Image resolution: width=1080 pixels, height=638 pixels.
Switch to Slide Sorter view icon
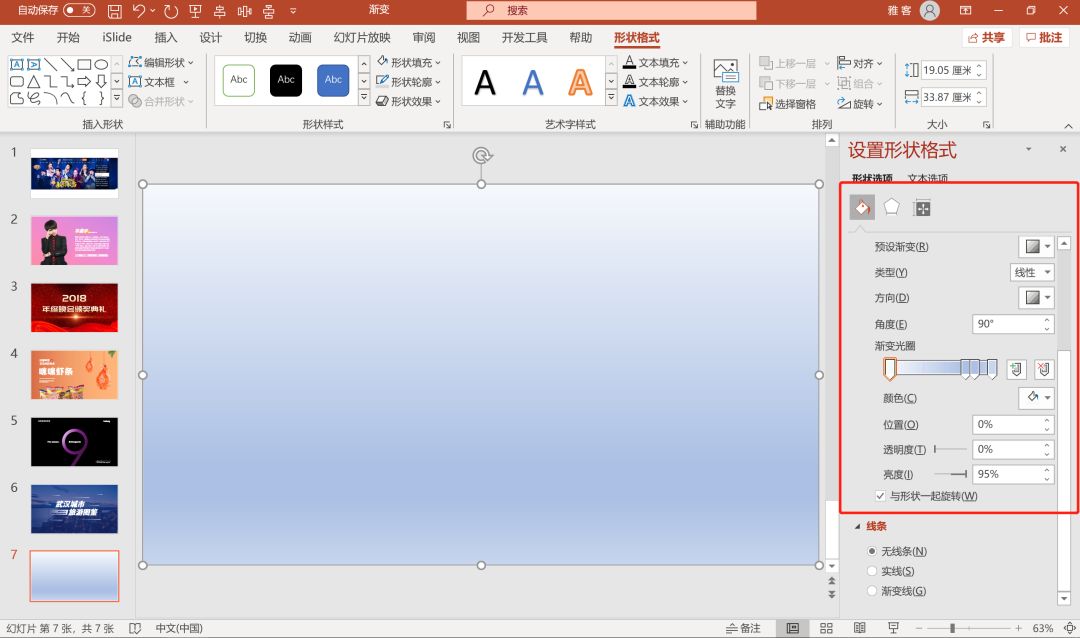(x=827, y=628)
